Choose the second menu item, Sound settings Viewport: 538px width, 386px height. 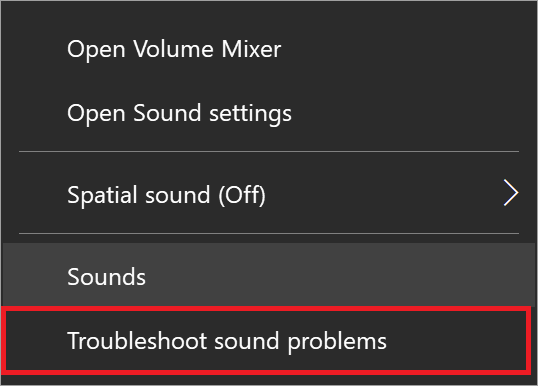[x=269, y=113]
